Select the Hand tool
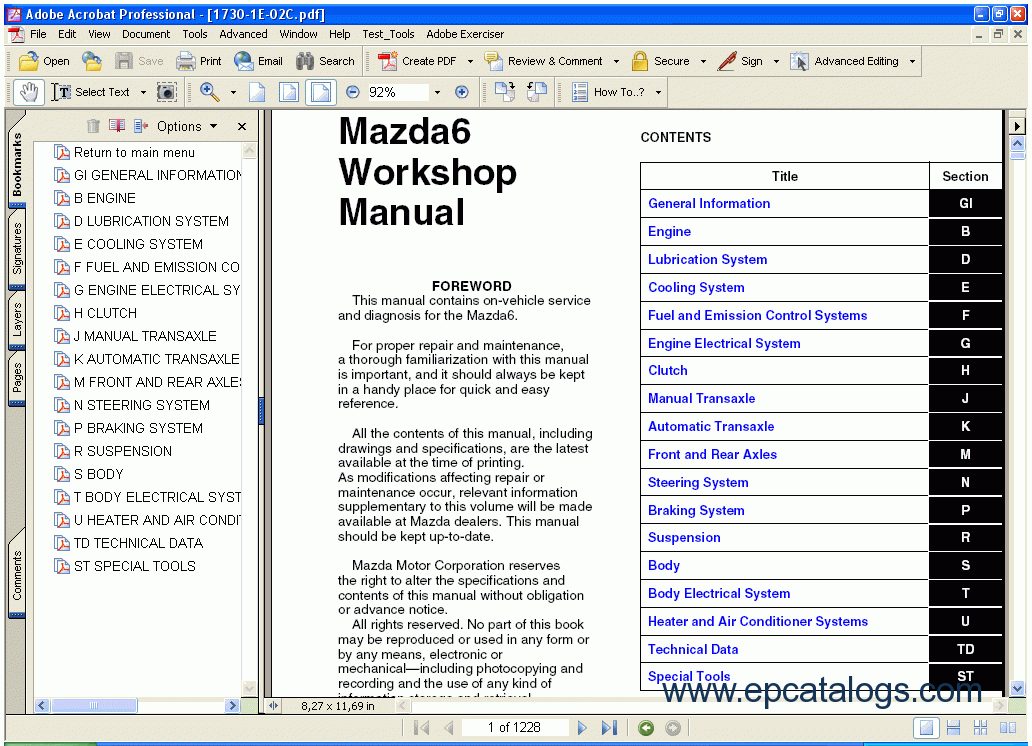Viewport: 1032px width, 746px height. click(x=28, y=92)
